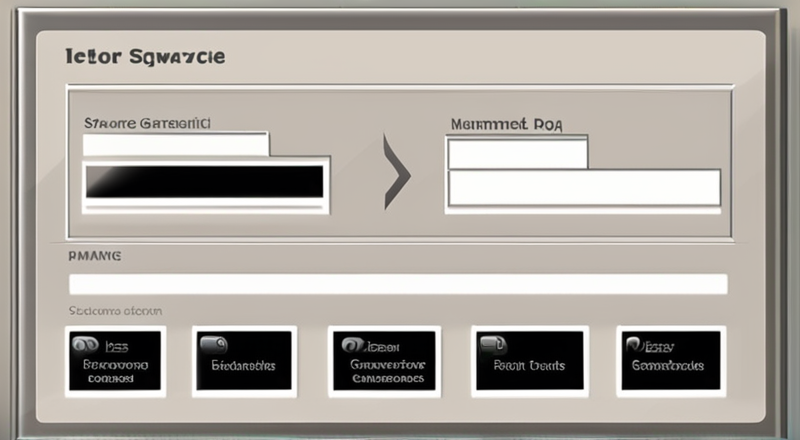Click the faint label above the bottom buttons
This screenshot has width=800, height=440.
115,310
